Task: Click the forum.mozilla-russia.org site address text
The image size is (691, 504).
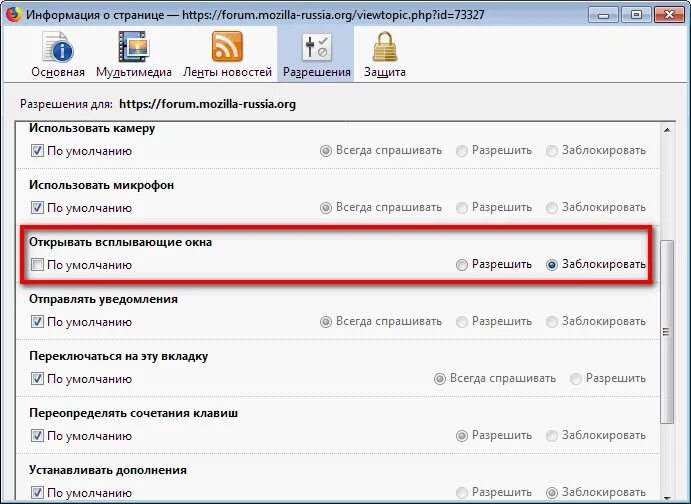Action: pos(208,104)
